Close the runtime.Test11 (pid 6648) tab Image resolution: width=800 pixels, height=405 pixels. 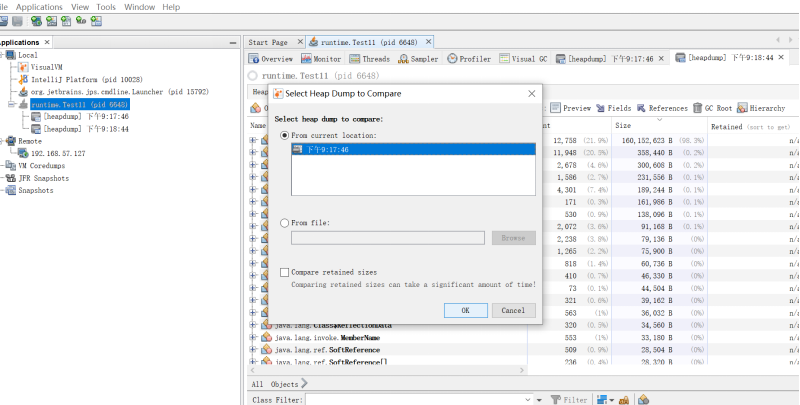pos(429,42)
